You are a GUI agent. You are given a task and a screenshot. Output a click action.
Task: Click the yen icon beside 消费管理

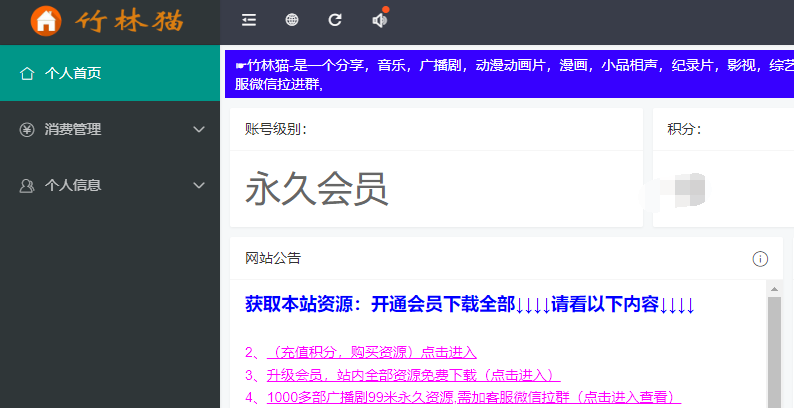pyautogui.click(x=27, y=130)
